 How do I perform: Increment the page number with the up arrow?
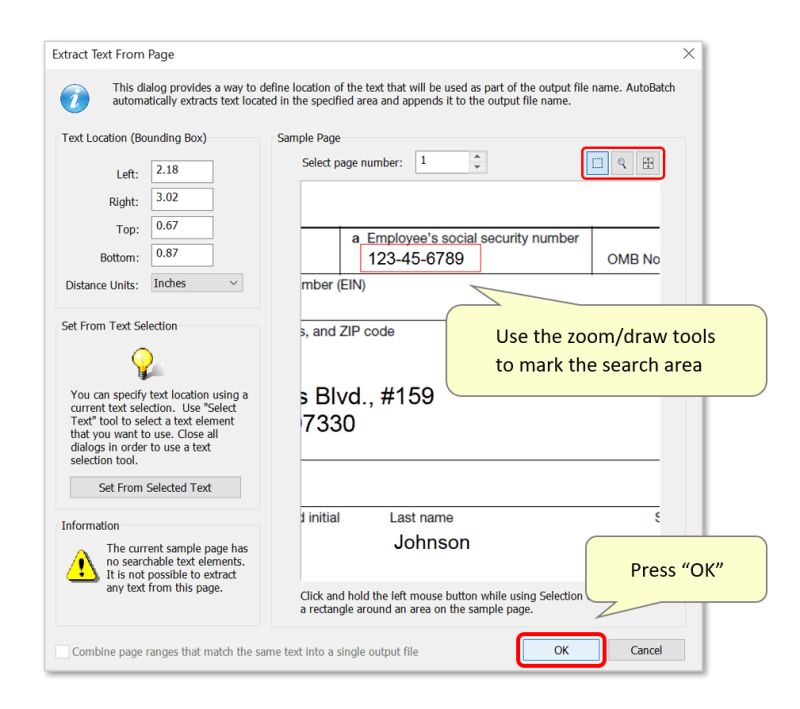(x=478, y=156)
